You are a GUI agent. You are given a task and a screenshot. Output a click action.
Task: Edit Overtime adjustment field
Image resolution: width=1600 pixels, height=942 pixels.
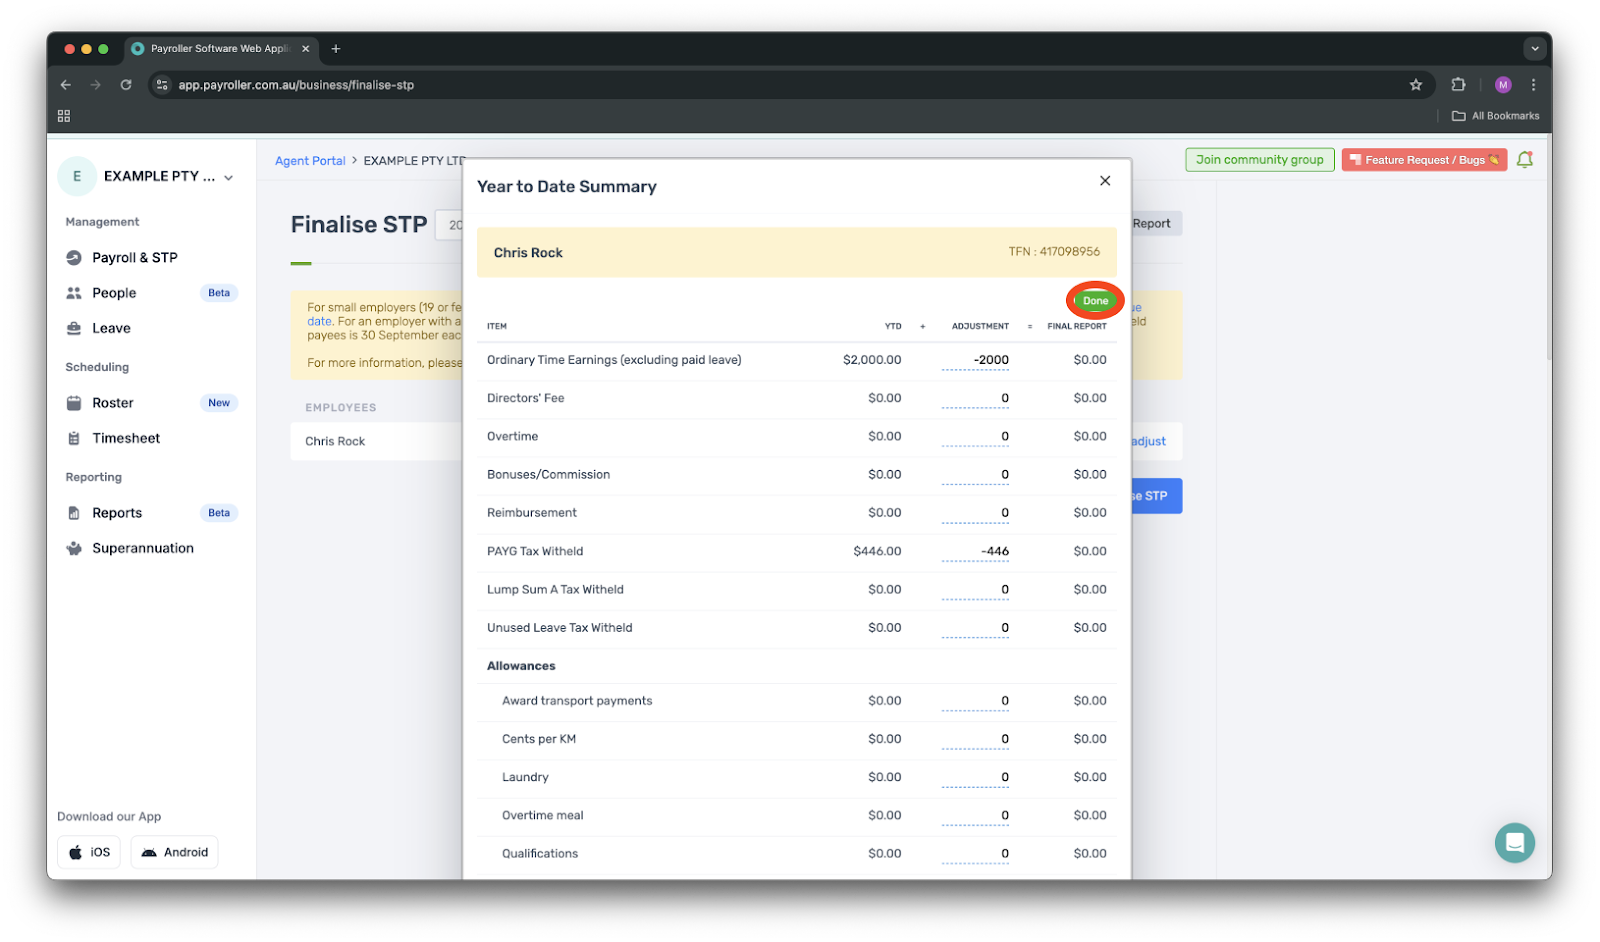coord(975,436)
